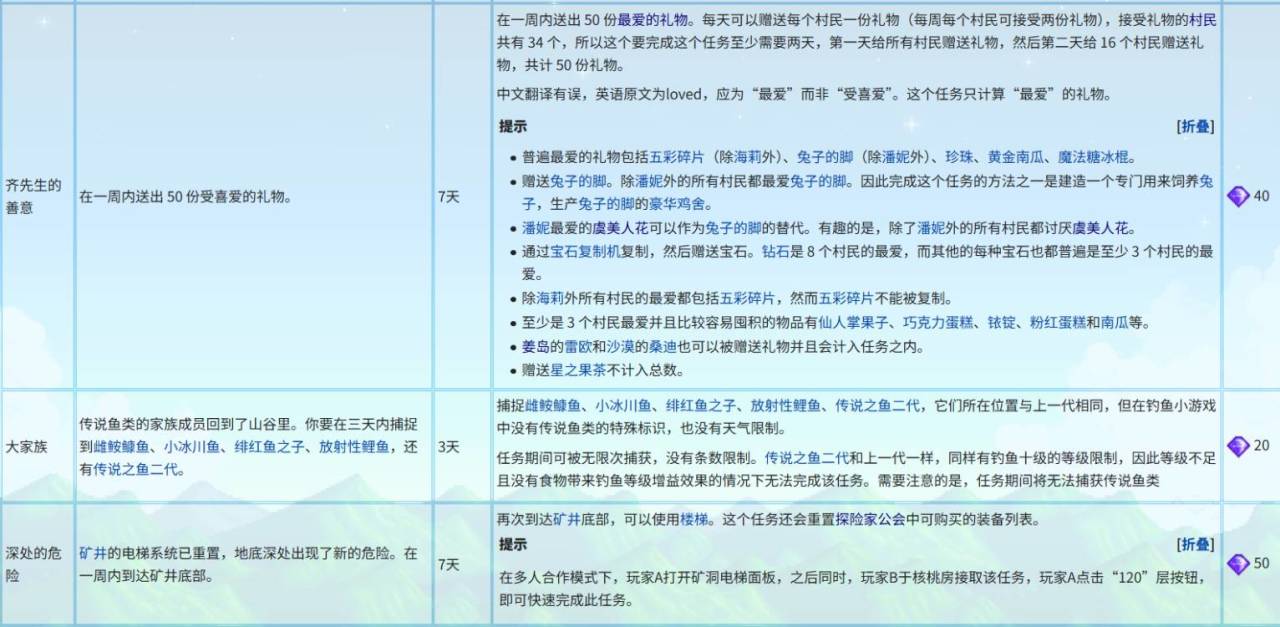Open the 桑迪 link
Screen dimensions: 1280x627
coord(663,347)
